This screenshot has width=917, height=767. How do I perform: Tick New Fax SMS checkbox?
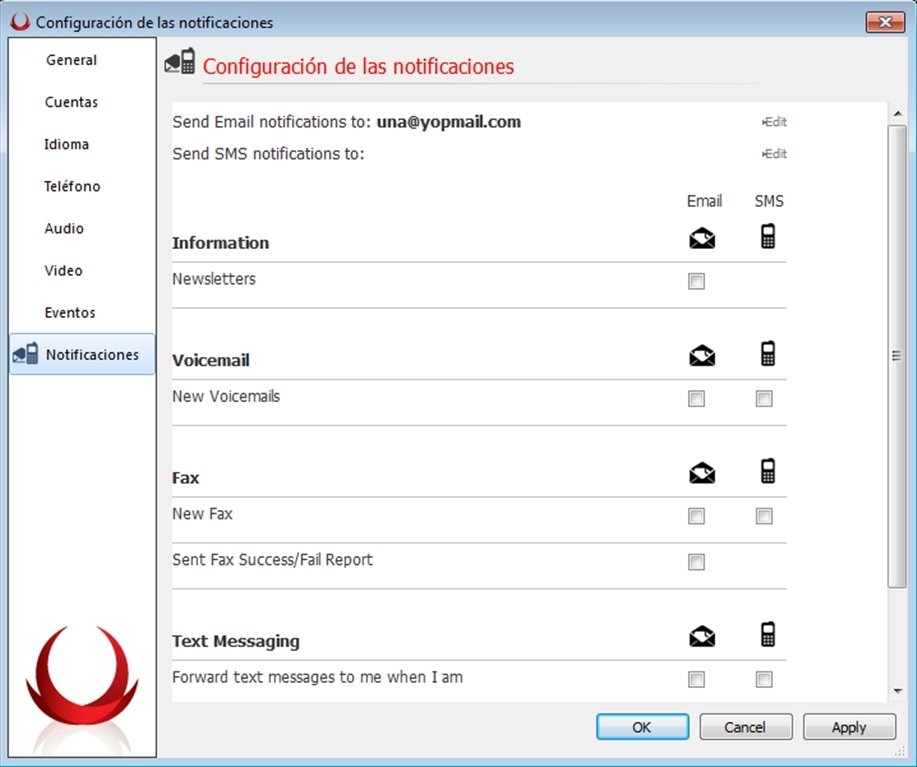[764, 516]
